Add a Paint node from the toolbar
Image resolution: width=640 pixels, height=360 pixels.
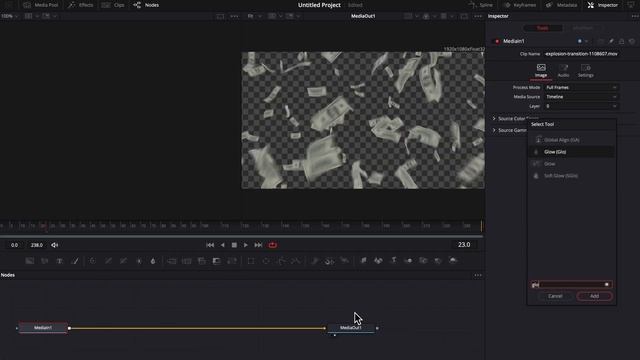(75, 261)
